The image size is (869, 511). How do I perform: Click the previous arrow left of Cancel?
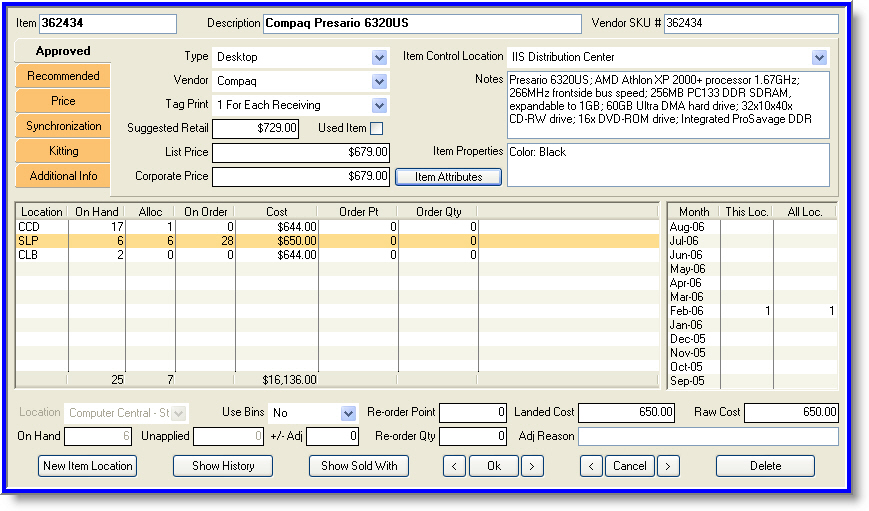[x=591, y=466]
